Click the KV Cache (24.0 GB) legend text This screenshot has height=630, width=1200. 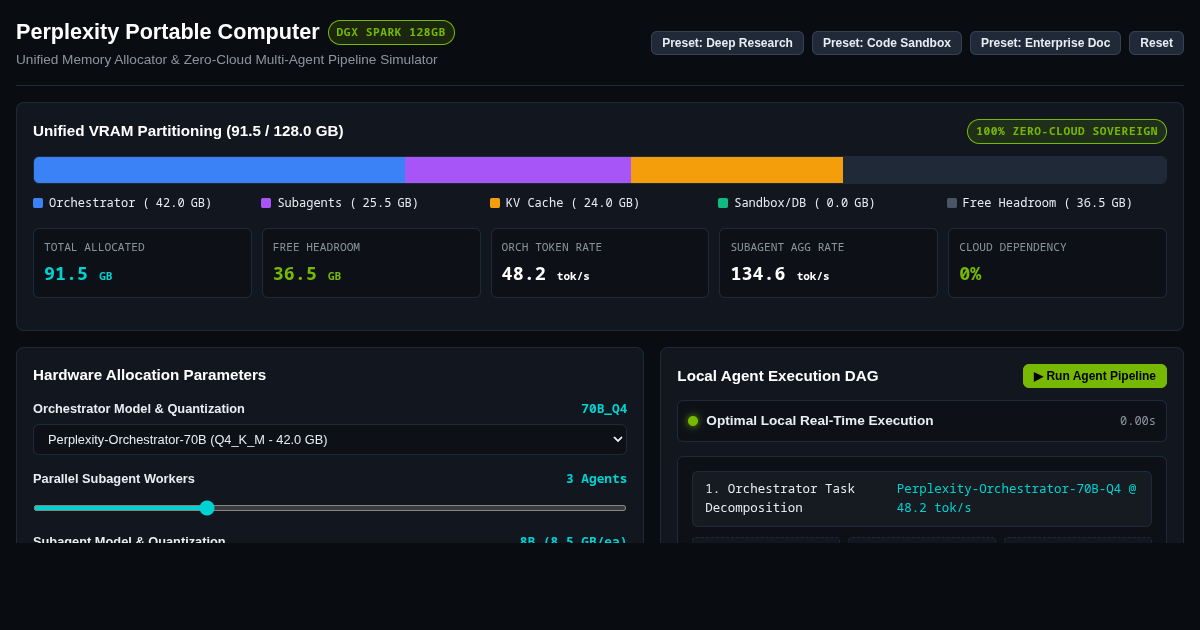573,203
